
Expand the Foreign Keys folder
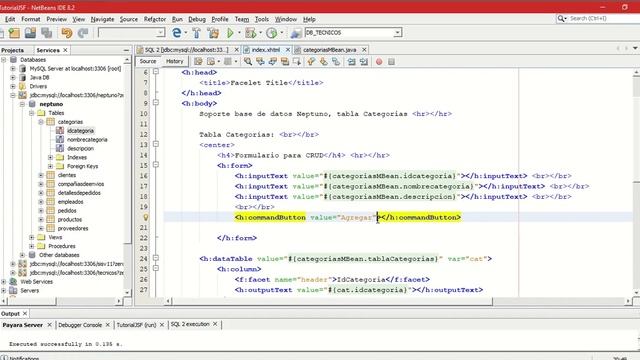(50, 167)
